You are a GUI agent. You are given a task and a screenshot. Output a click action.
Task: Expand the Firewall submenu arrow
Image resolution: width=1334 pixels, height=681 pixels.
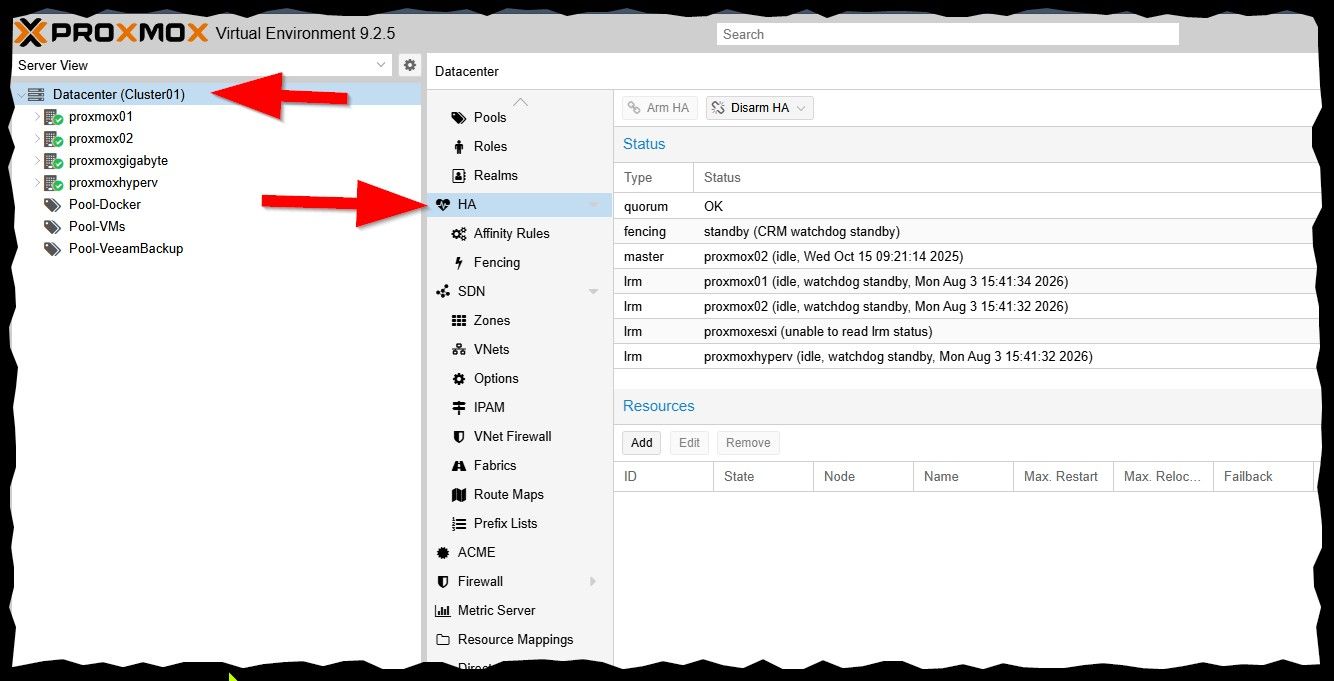594,582
